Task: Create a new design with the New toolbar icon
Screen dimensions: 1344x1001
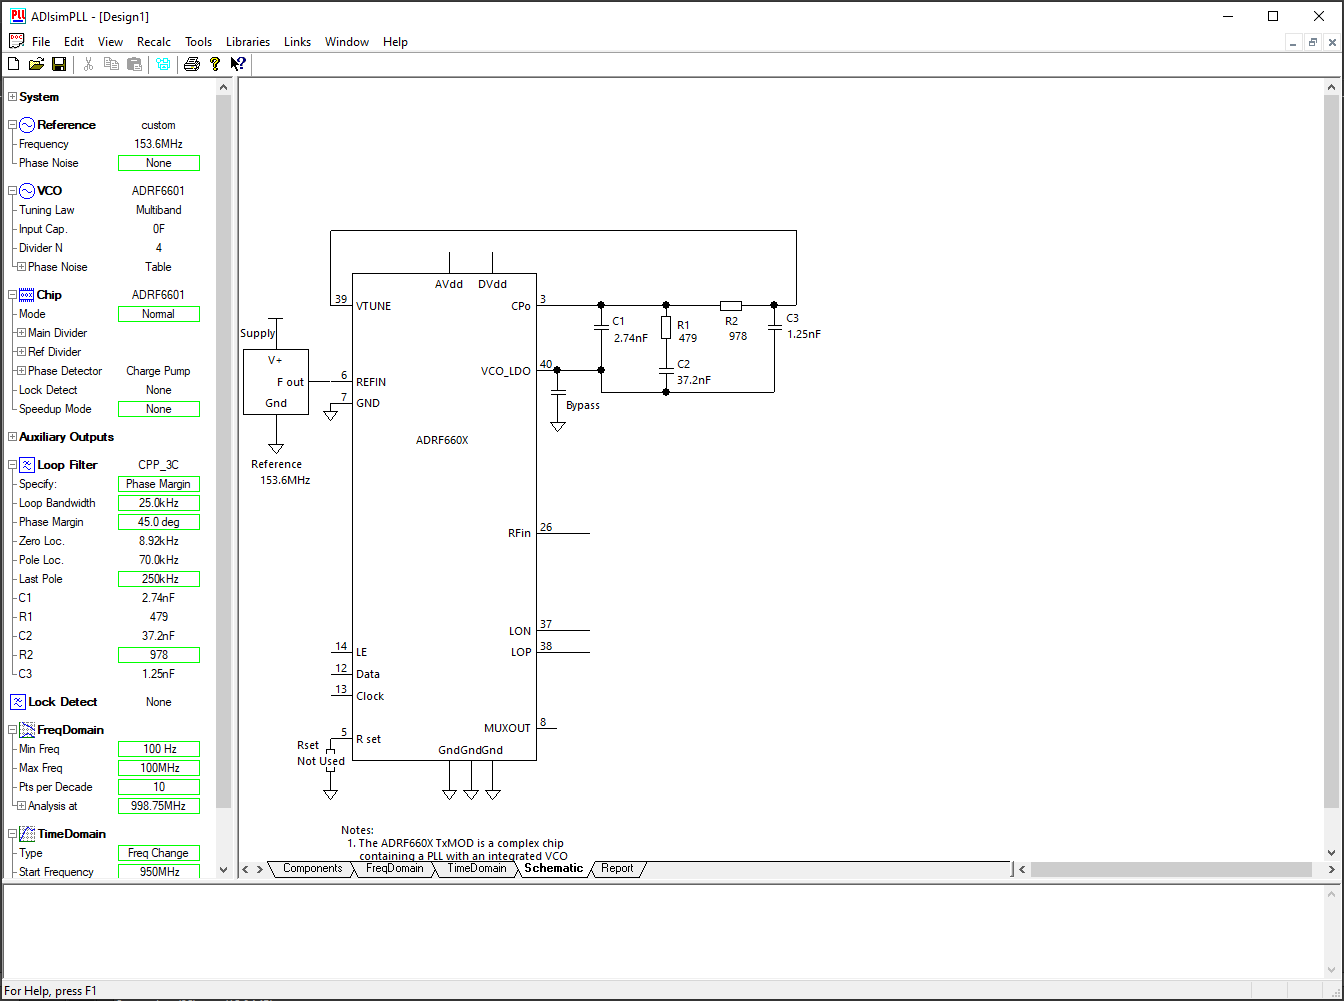Action: pos(14,64)
